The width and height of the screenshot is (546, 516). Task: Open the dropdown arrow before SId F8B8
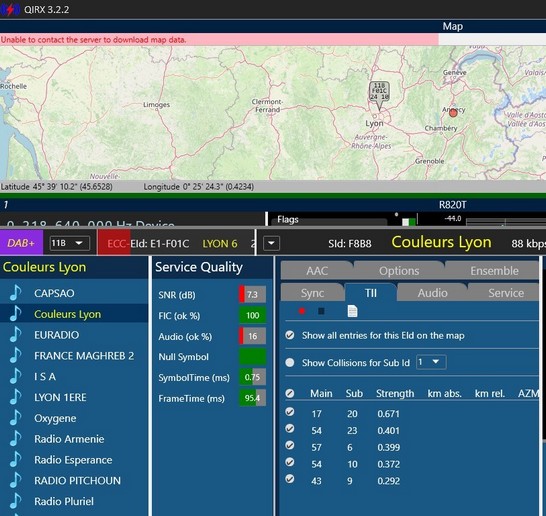[271, 243]
